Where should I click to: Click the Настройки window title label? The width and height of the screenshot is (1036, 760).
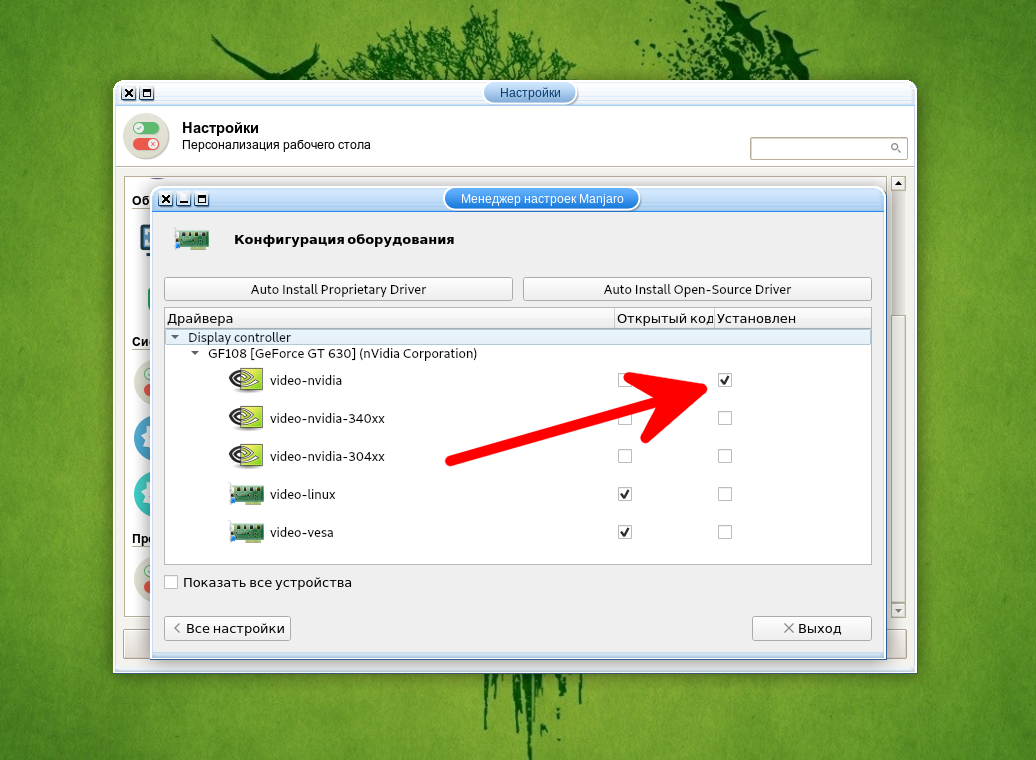click(530, 93)
